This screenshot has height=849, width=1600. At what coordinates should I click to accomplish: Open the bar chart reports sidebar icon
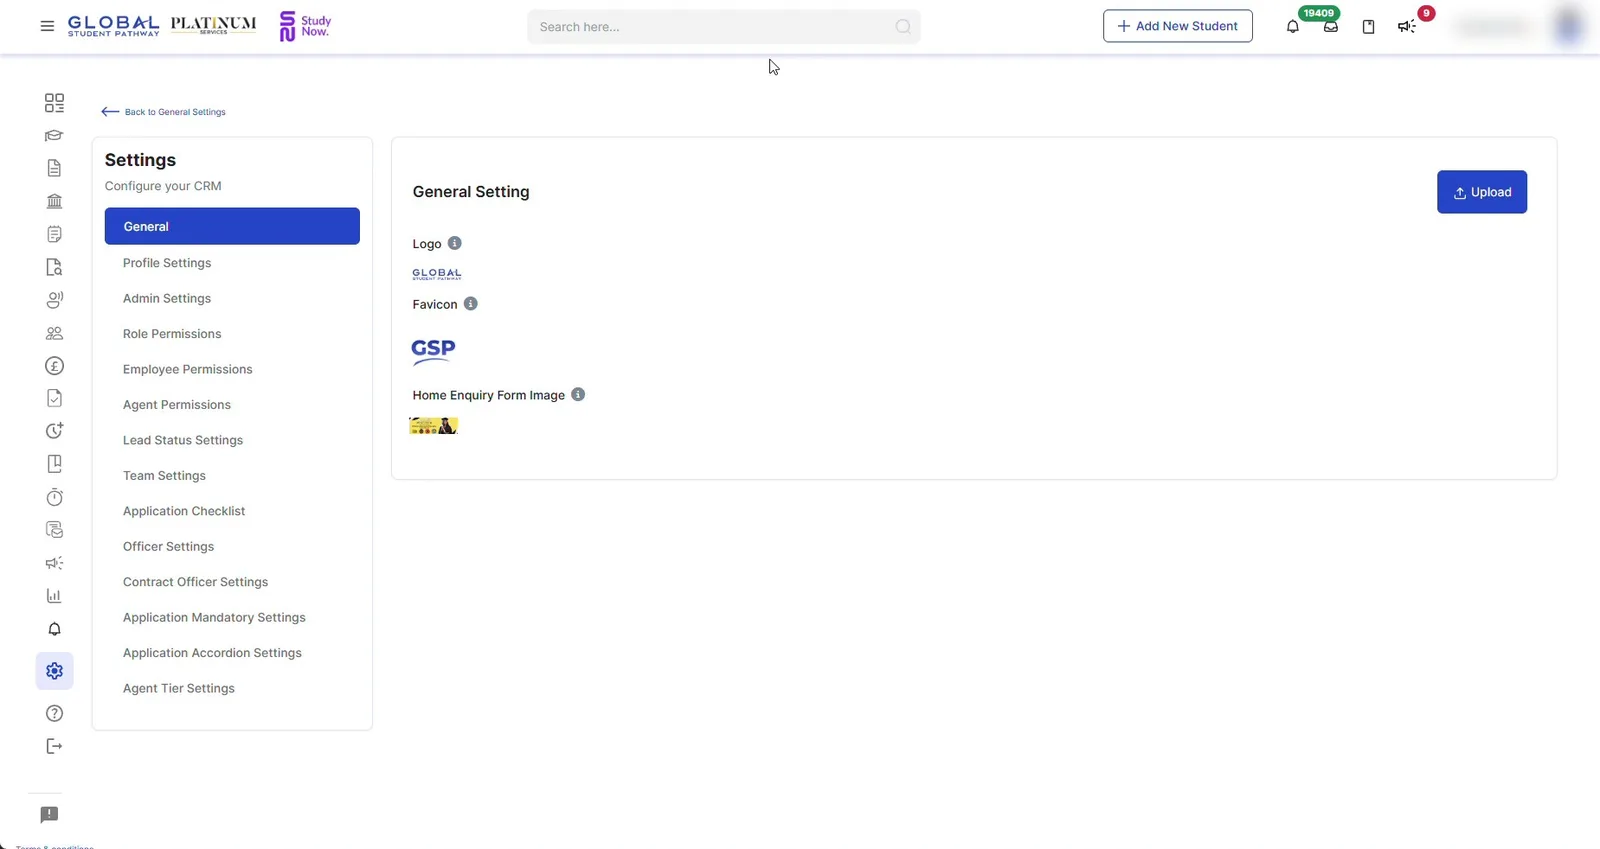[54, 596]
